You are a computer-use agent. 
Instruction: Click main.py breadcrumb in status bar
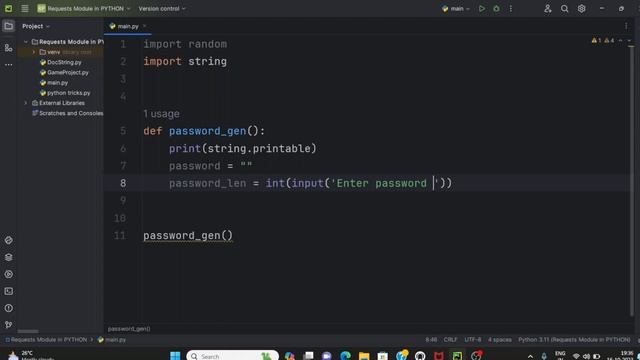click(112, 340)
